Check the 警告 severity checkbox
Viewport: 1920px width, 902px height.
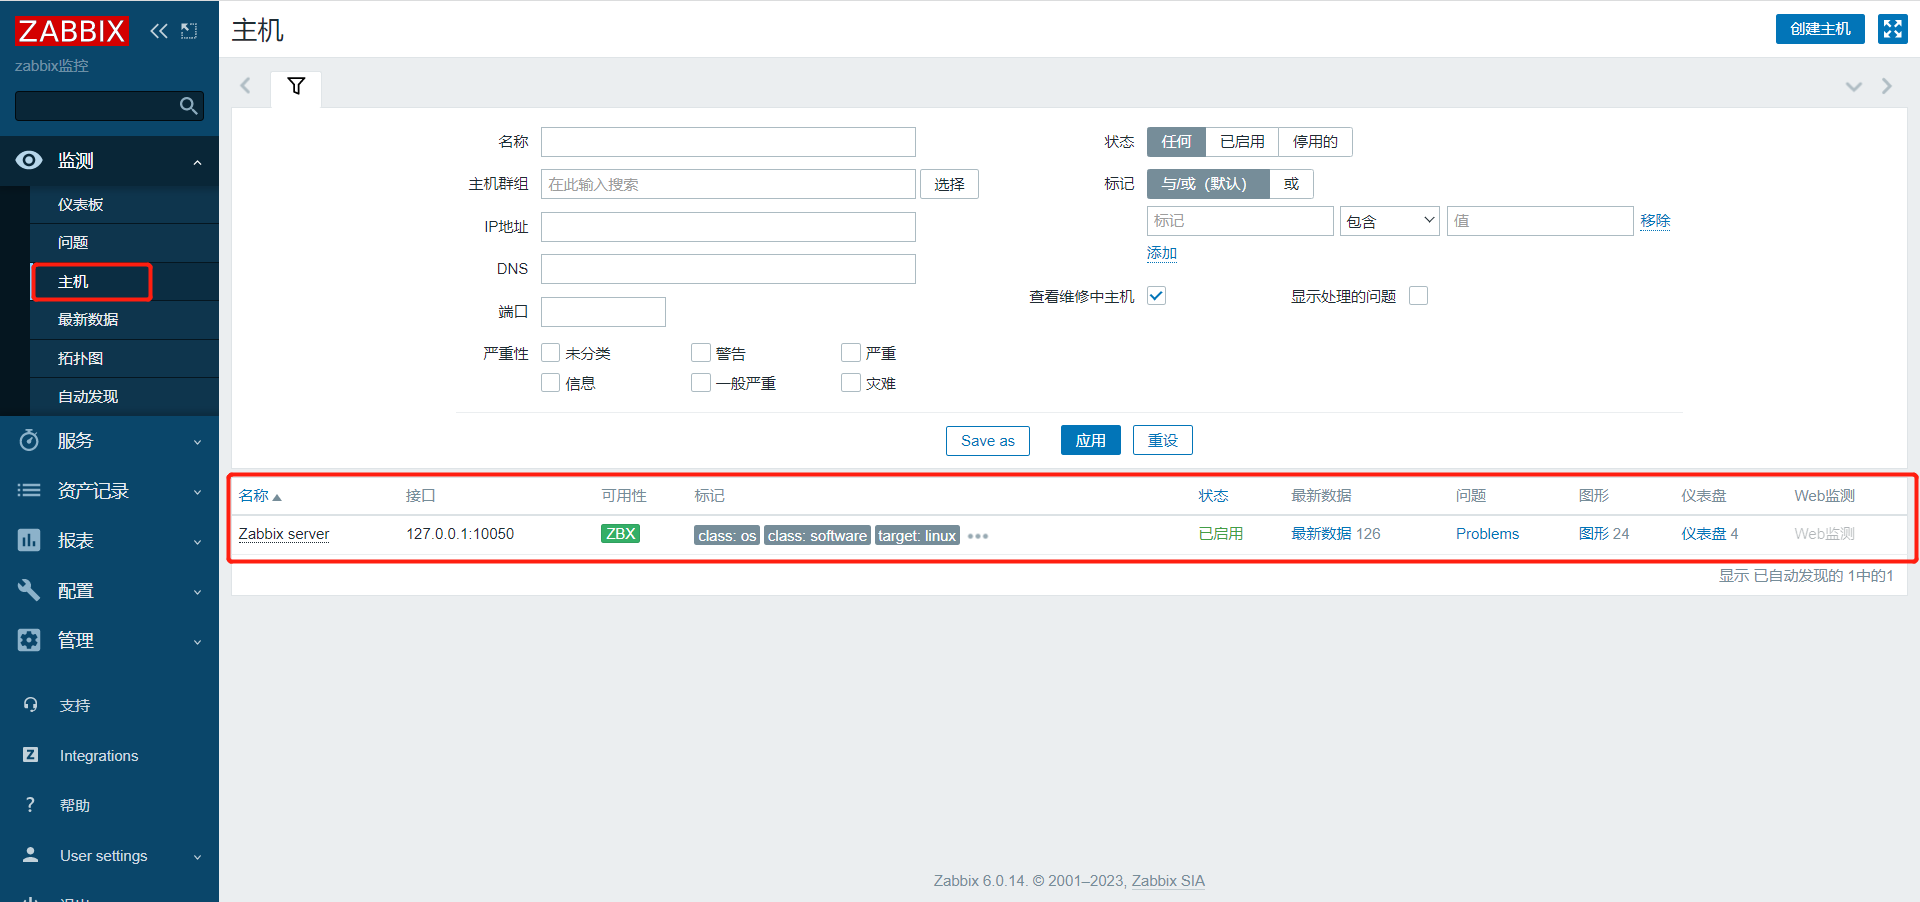point(701,353)
